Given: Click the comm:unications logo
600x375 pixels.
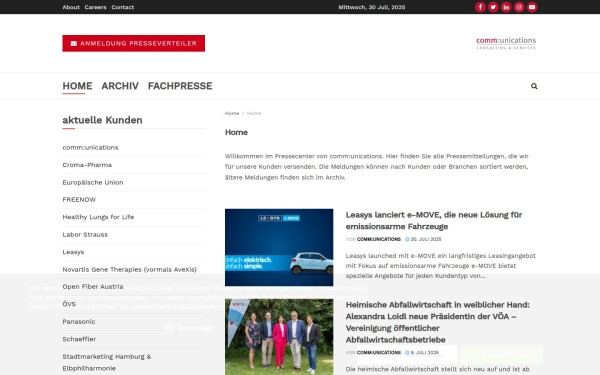Looking at the screenshot, I should (x=506, y=43).
